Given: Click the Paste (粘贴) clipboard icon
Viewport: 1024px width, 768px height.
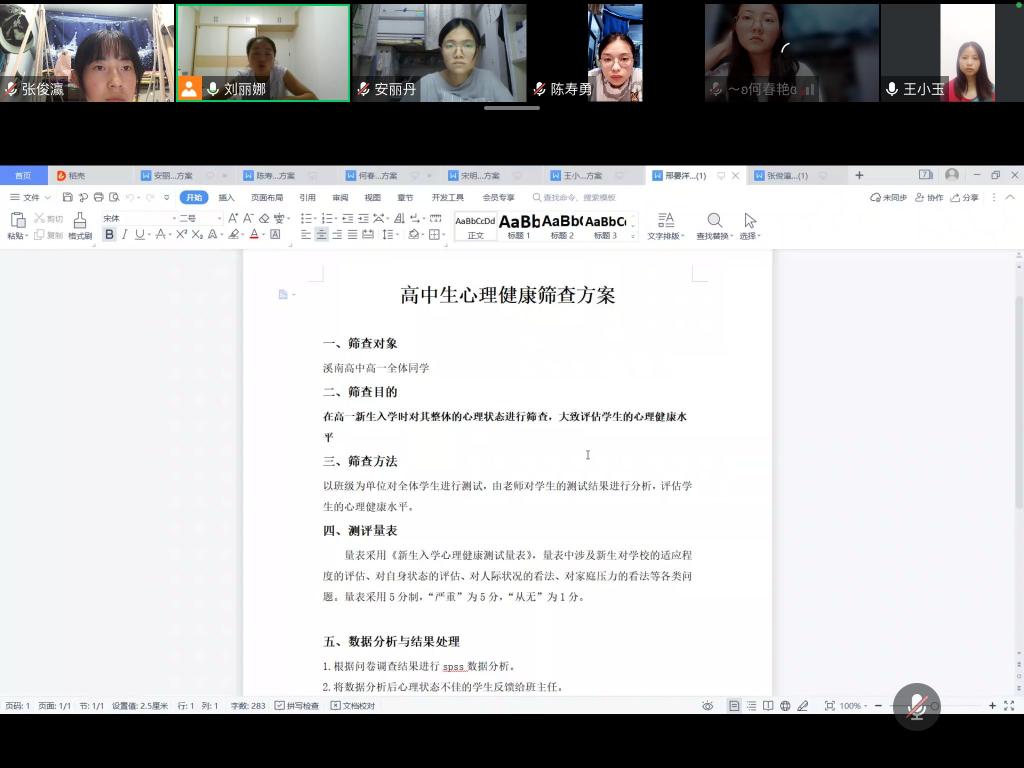Looking at the screenshot, I should 17,220.
